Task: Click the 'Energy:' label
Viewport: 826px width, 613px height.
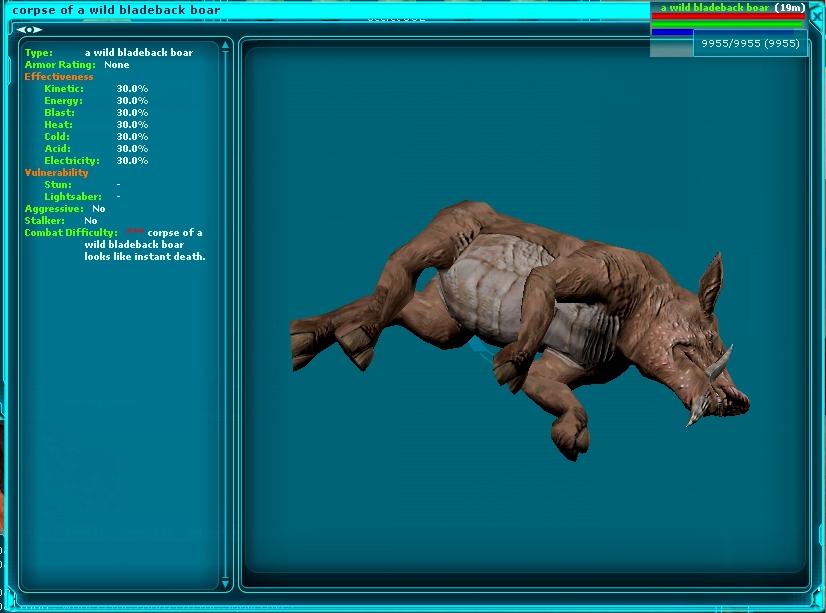Action: [63, 101]
